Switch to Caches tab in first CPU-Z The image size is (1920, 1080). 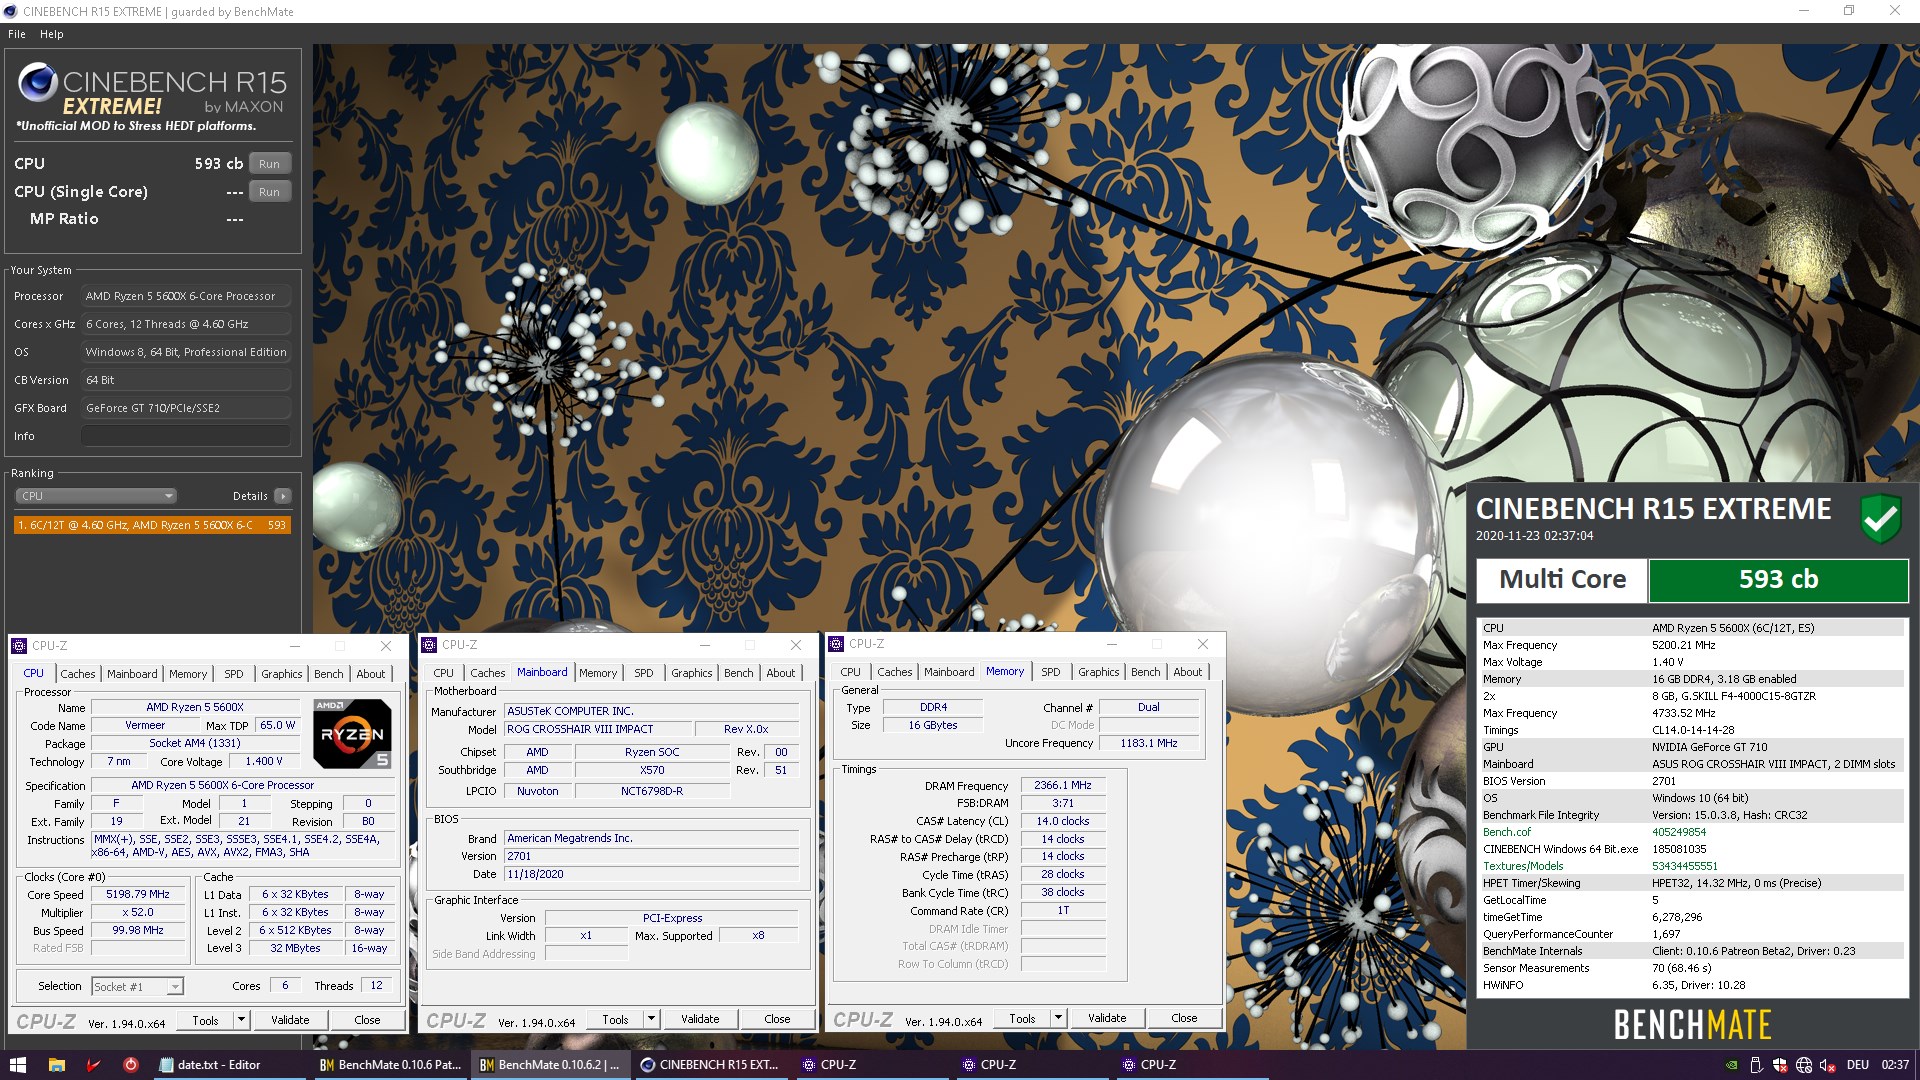click(x=78, y=674)
